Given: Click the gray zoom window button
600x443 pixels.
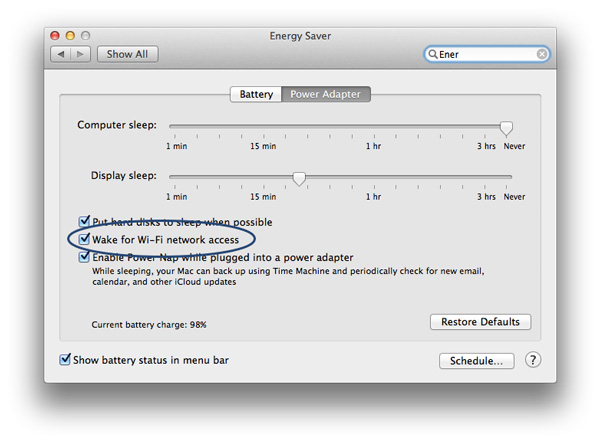Looking at the screenshot, I should (x=85, y=36).
